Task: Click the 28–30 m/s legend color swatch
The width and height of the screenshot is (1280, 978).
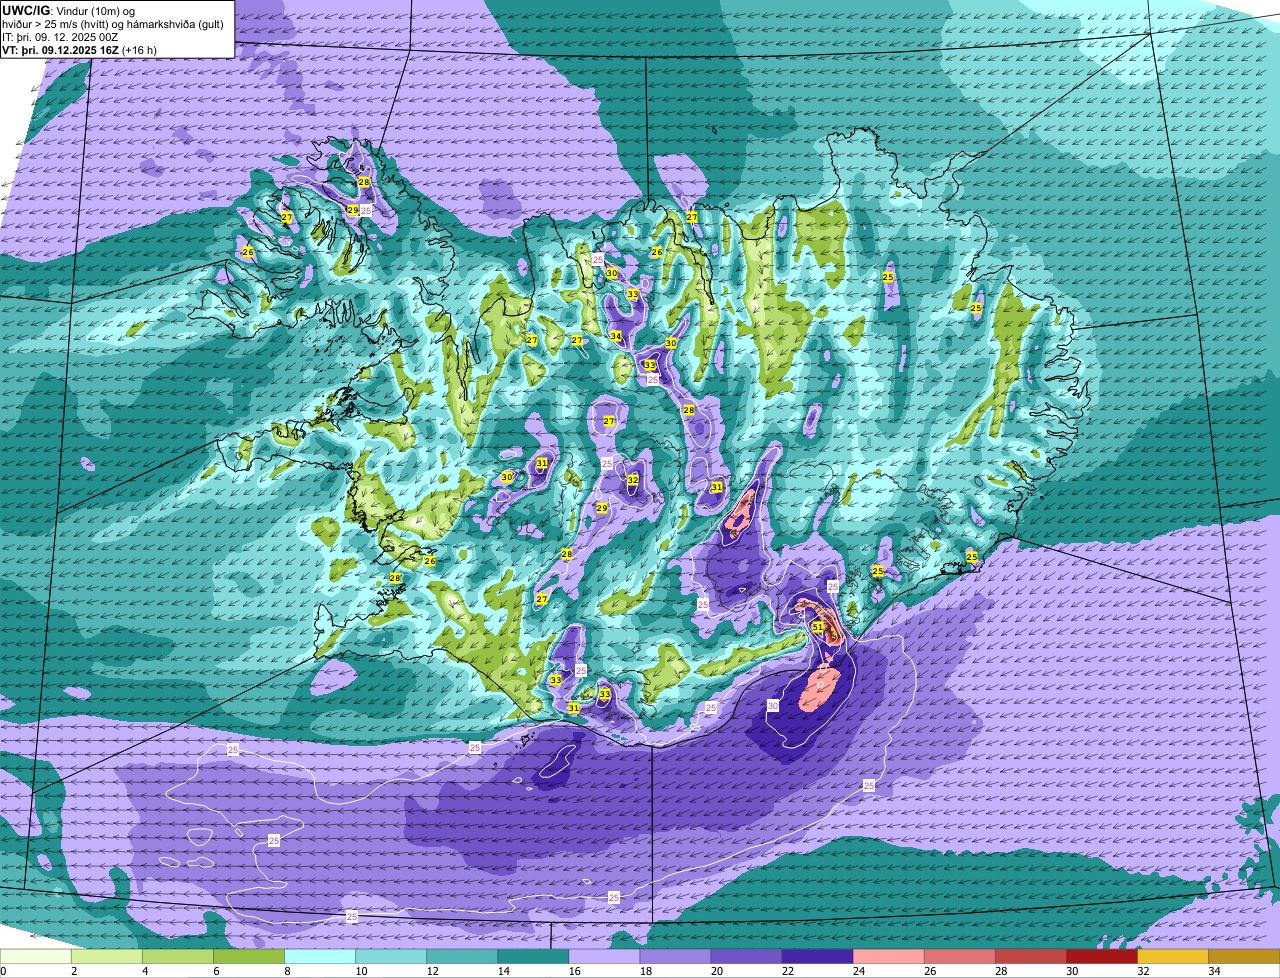Action: pos(1030,957)
